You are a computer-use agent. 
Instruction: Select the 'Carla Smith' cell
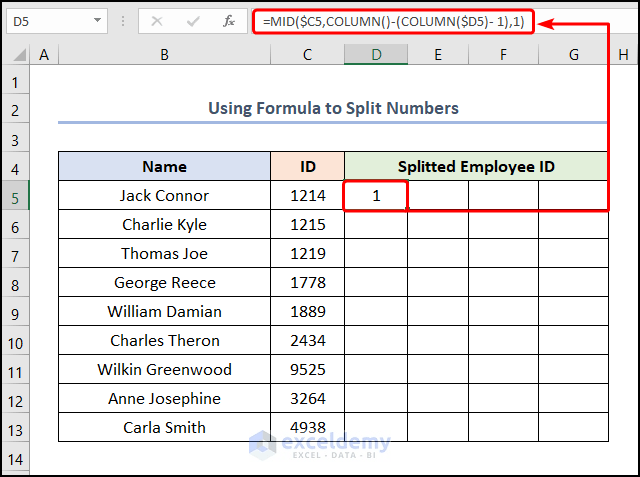point(164,427)
